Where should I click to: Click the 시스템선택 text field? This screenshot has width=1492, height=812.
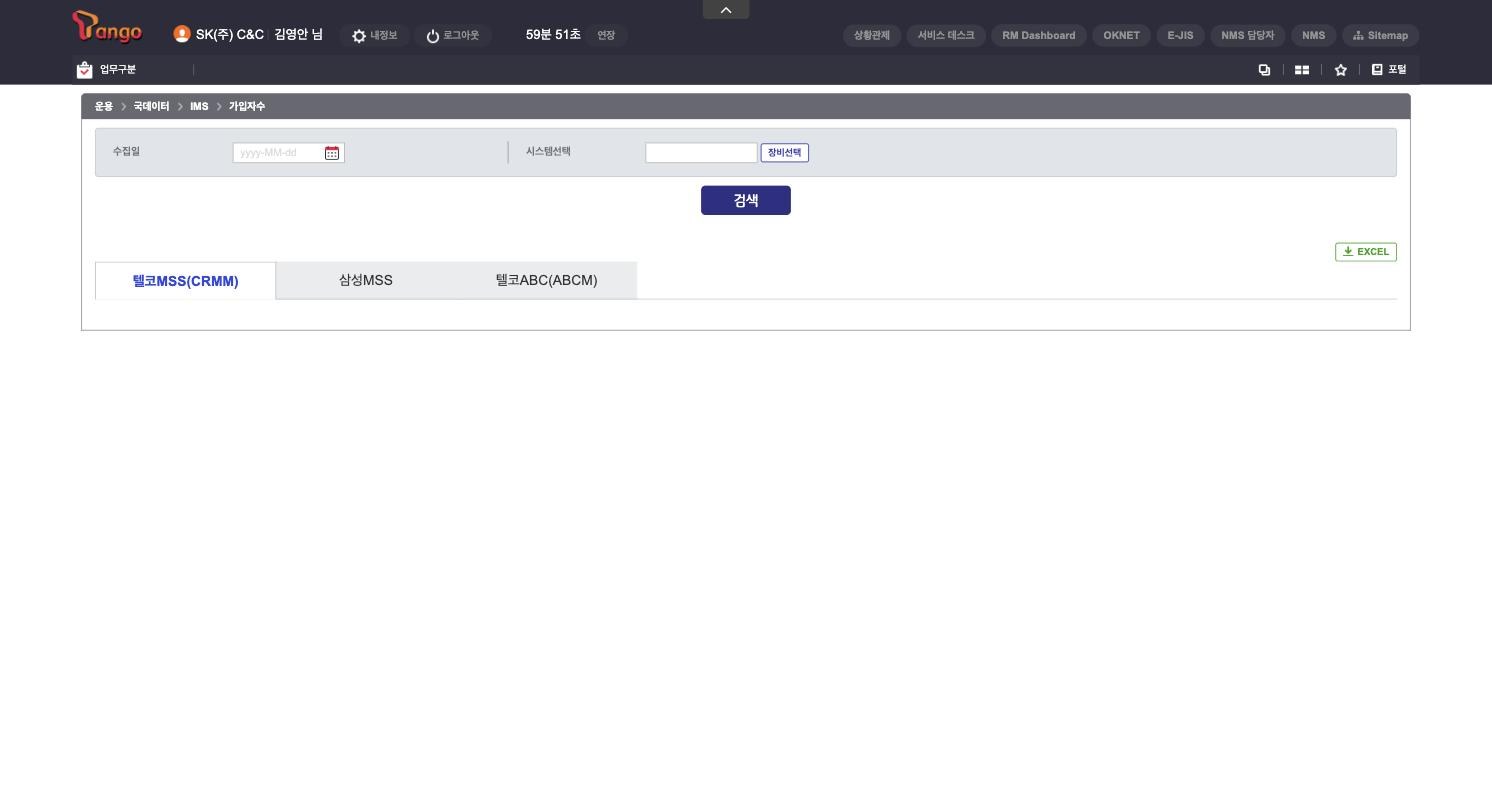click(x=701, y=153)
